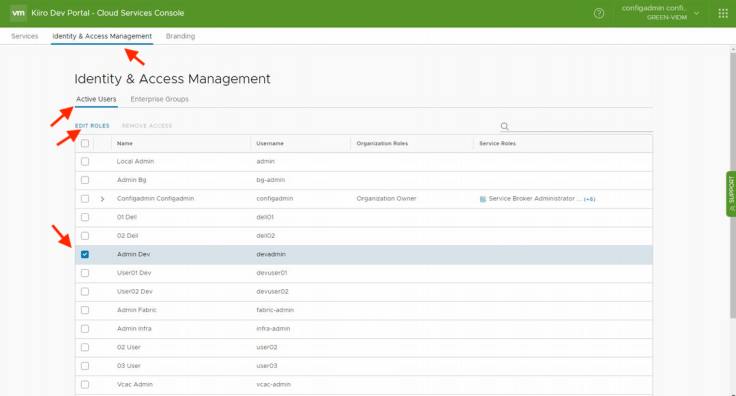
Task: Click the infra-admin username
Action: point(273,328)
